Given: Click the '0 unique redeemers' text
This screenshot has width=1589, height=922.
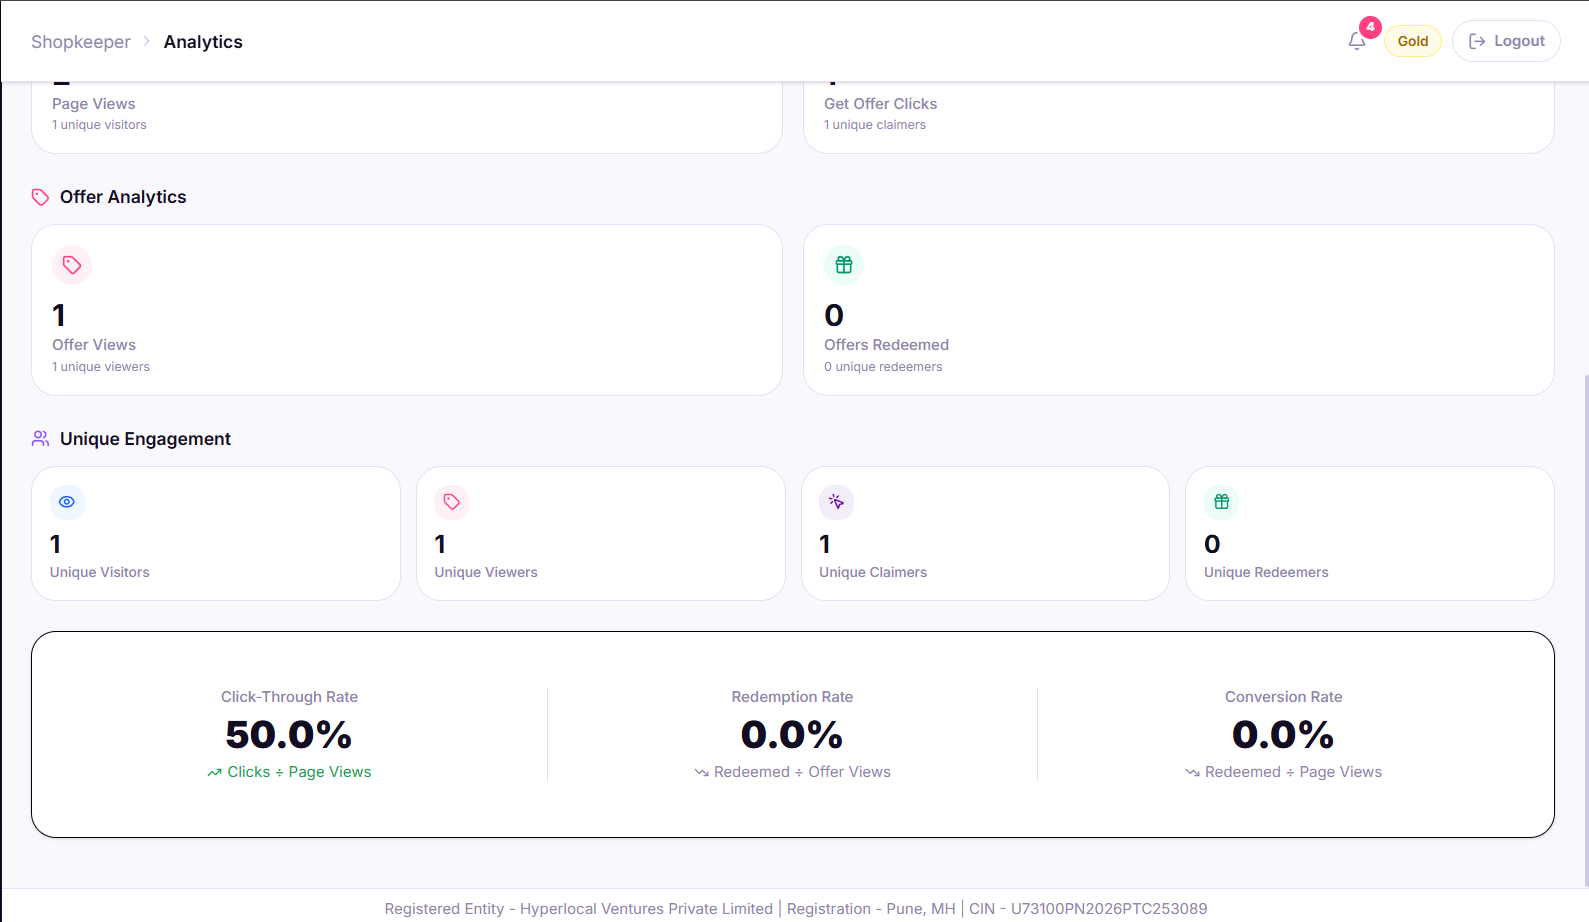Looking at the screenshot, I should [x=883, y=367].
